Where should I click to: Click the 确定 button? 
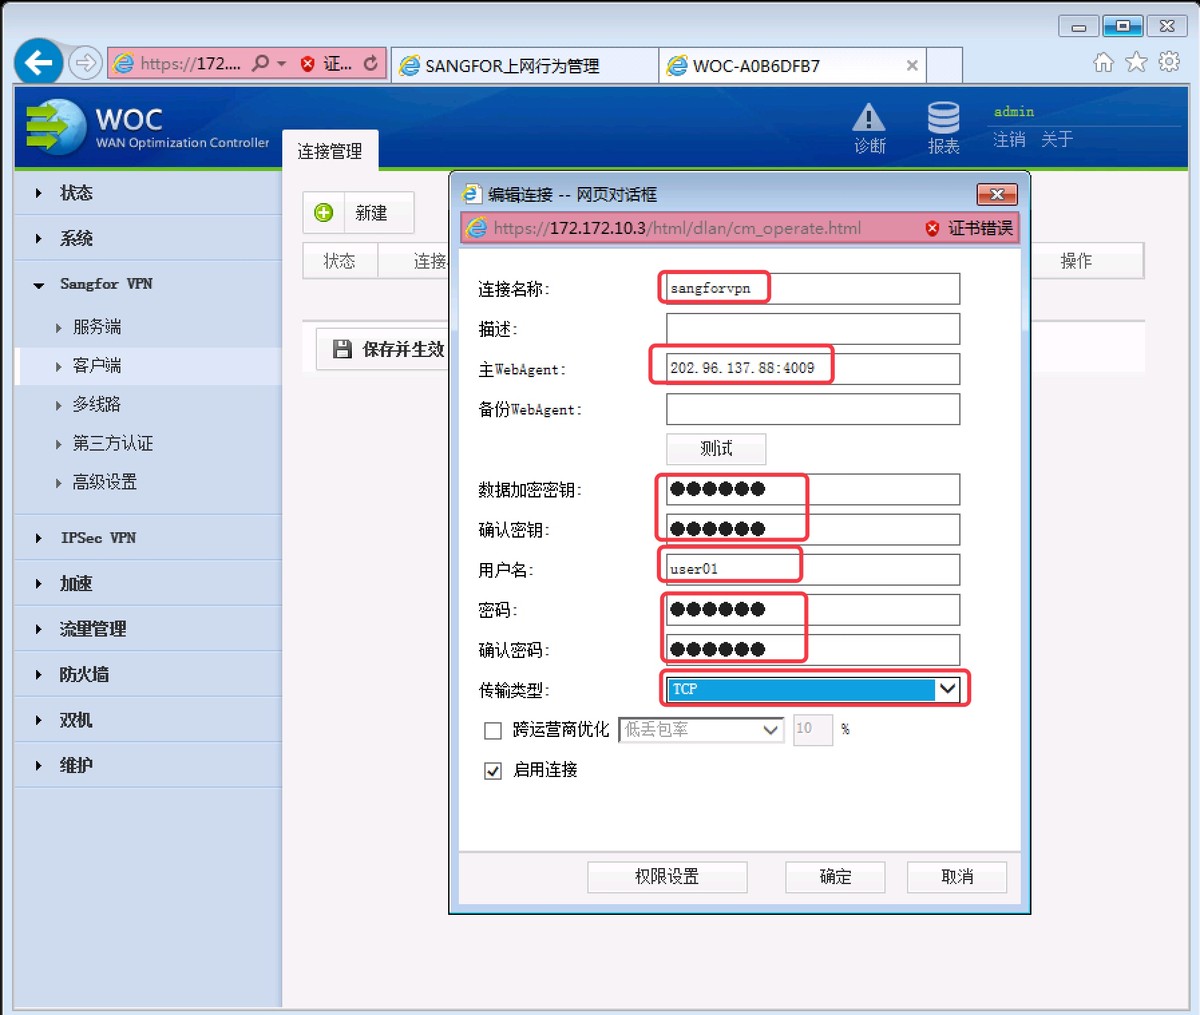(835, 877)
